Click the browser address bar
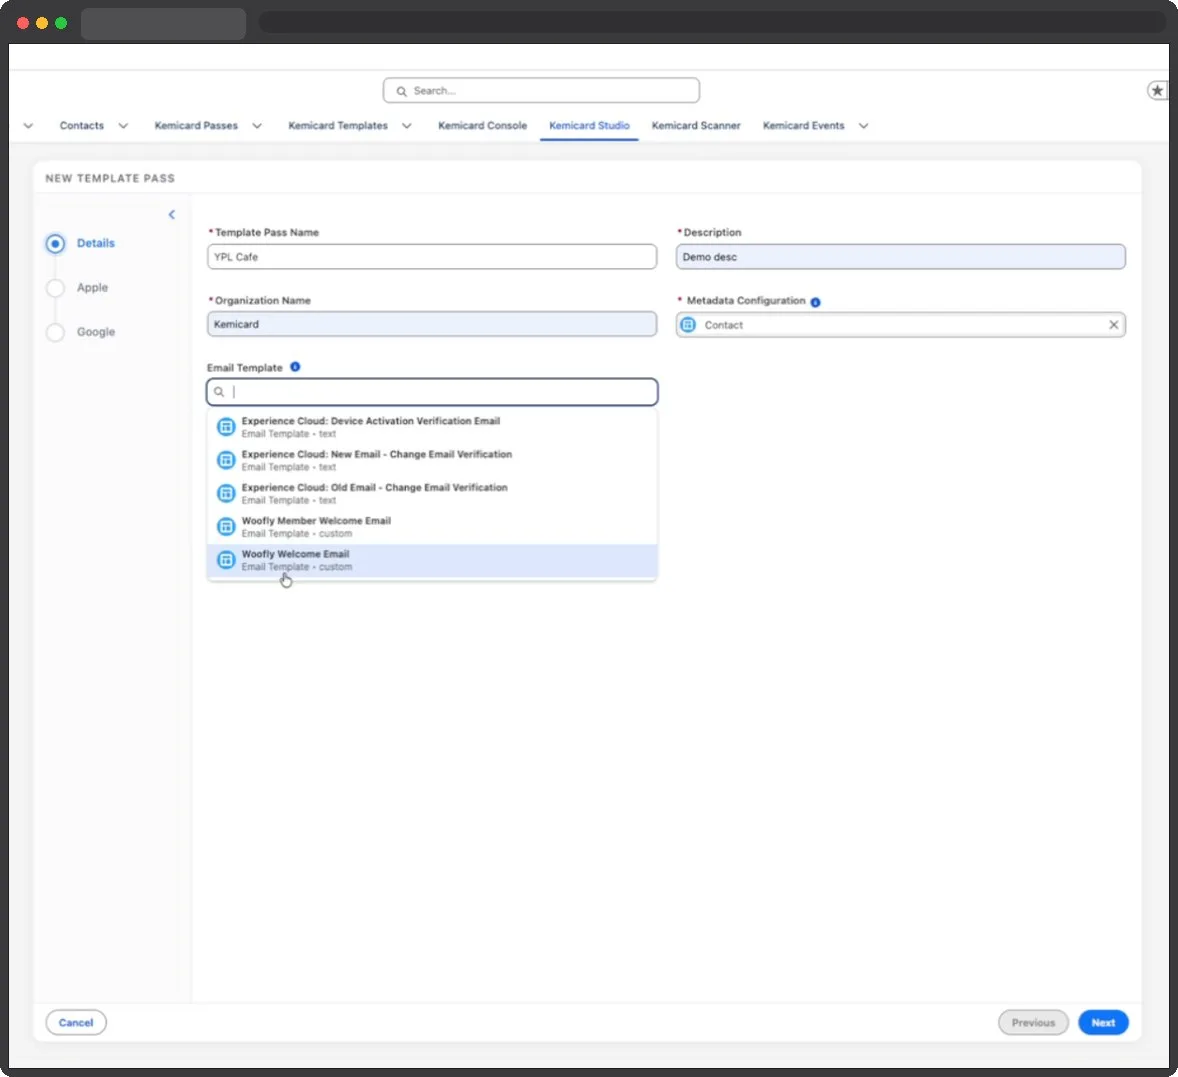Viewport: 1178px width, 1077px height. pos(711,23)
